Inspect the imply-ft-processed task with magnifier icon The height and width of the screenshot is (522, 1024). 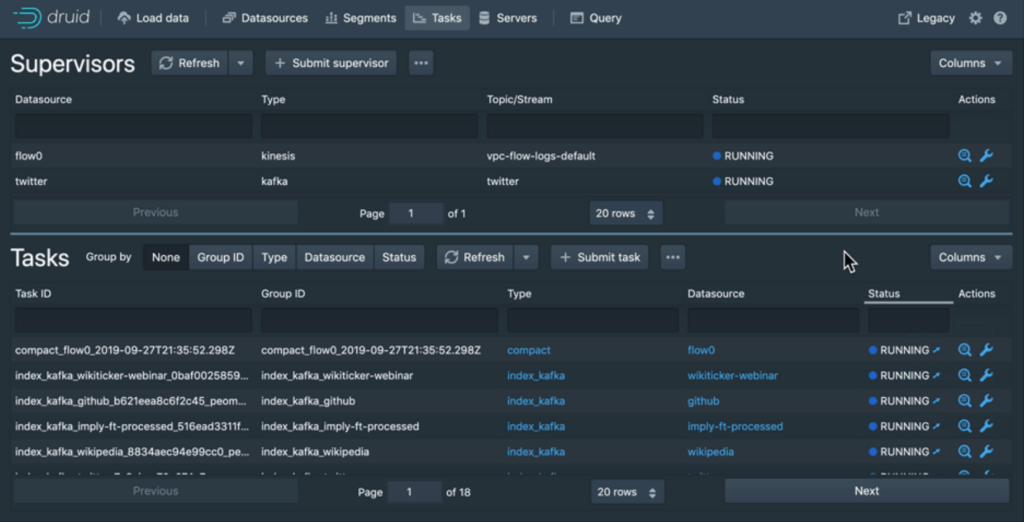click(x=965, y=427)
